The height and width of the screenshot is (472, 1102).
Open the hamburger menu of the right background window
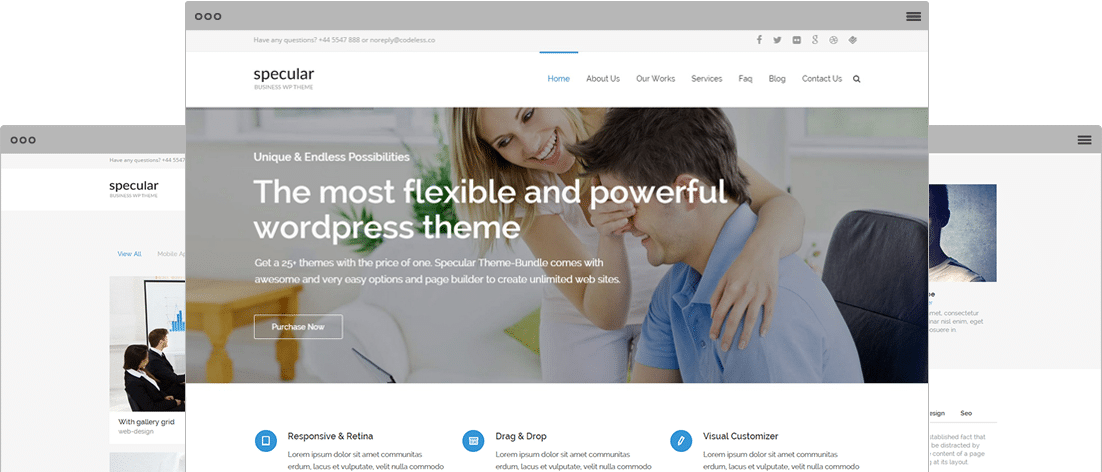click(x=1084, y=140)
